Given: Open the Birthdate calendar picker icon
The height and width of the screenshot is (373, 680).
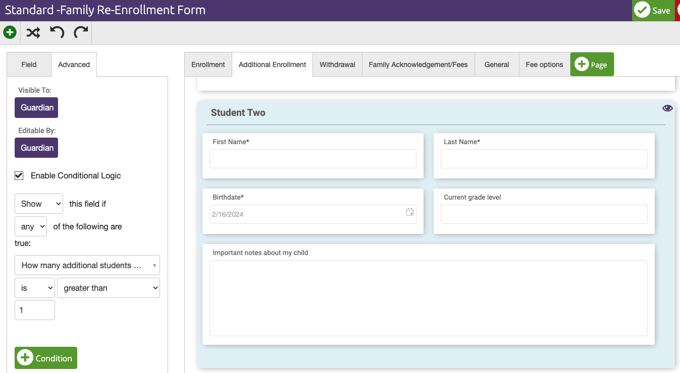Looking at the screenshot, I should point(409,212).
